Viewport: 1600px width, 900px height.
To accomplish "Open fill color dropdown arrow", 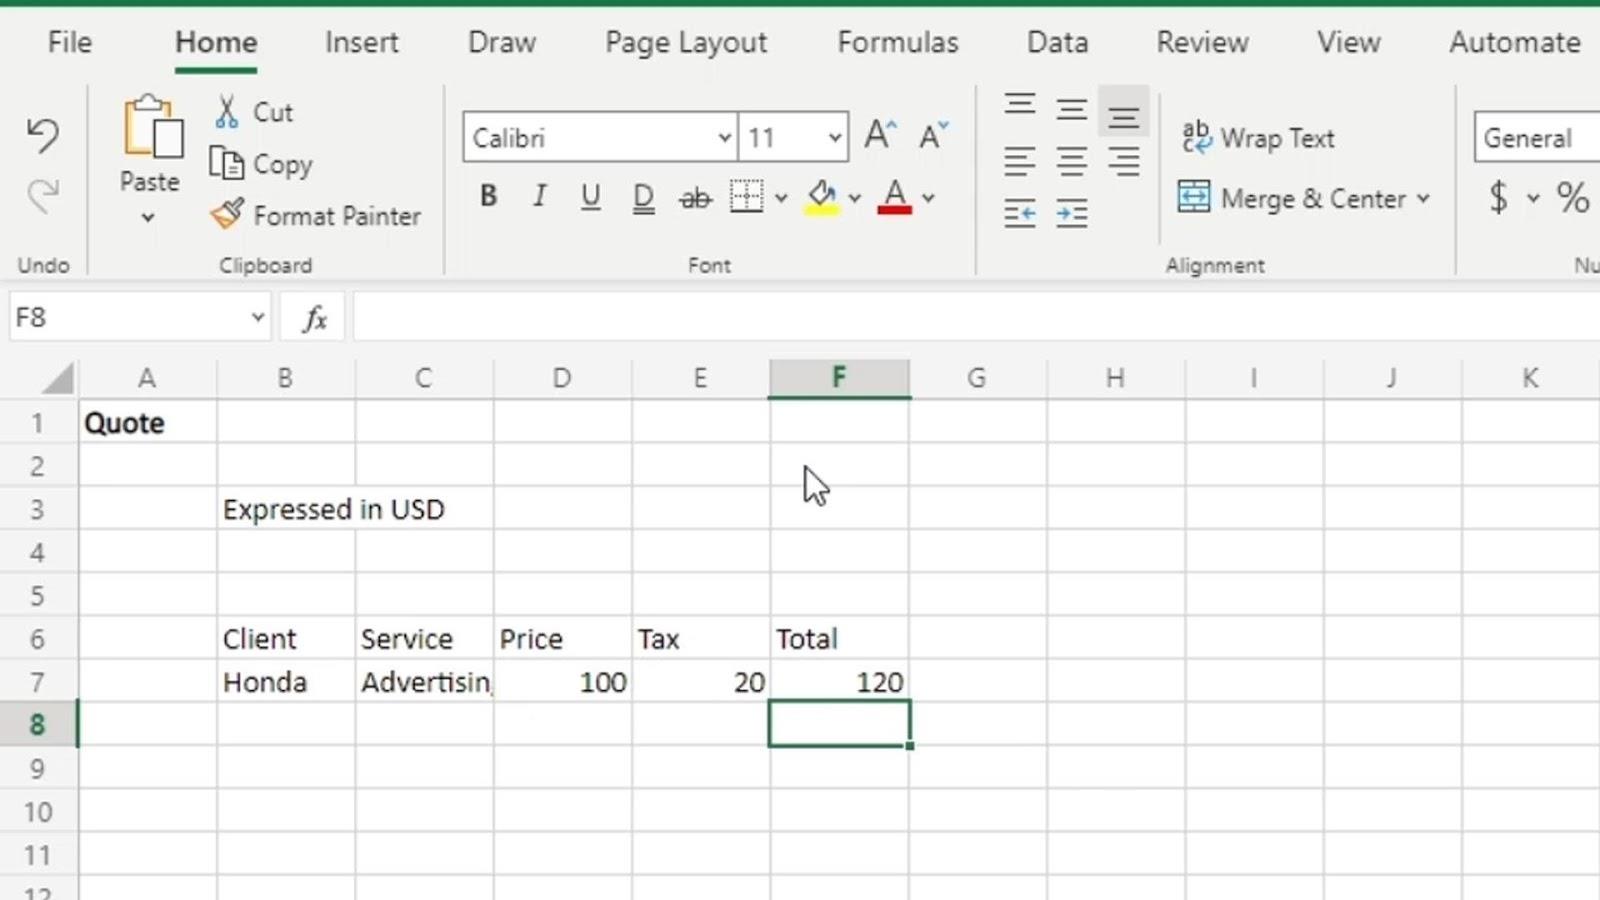I will click(x=854, y=197).
